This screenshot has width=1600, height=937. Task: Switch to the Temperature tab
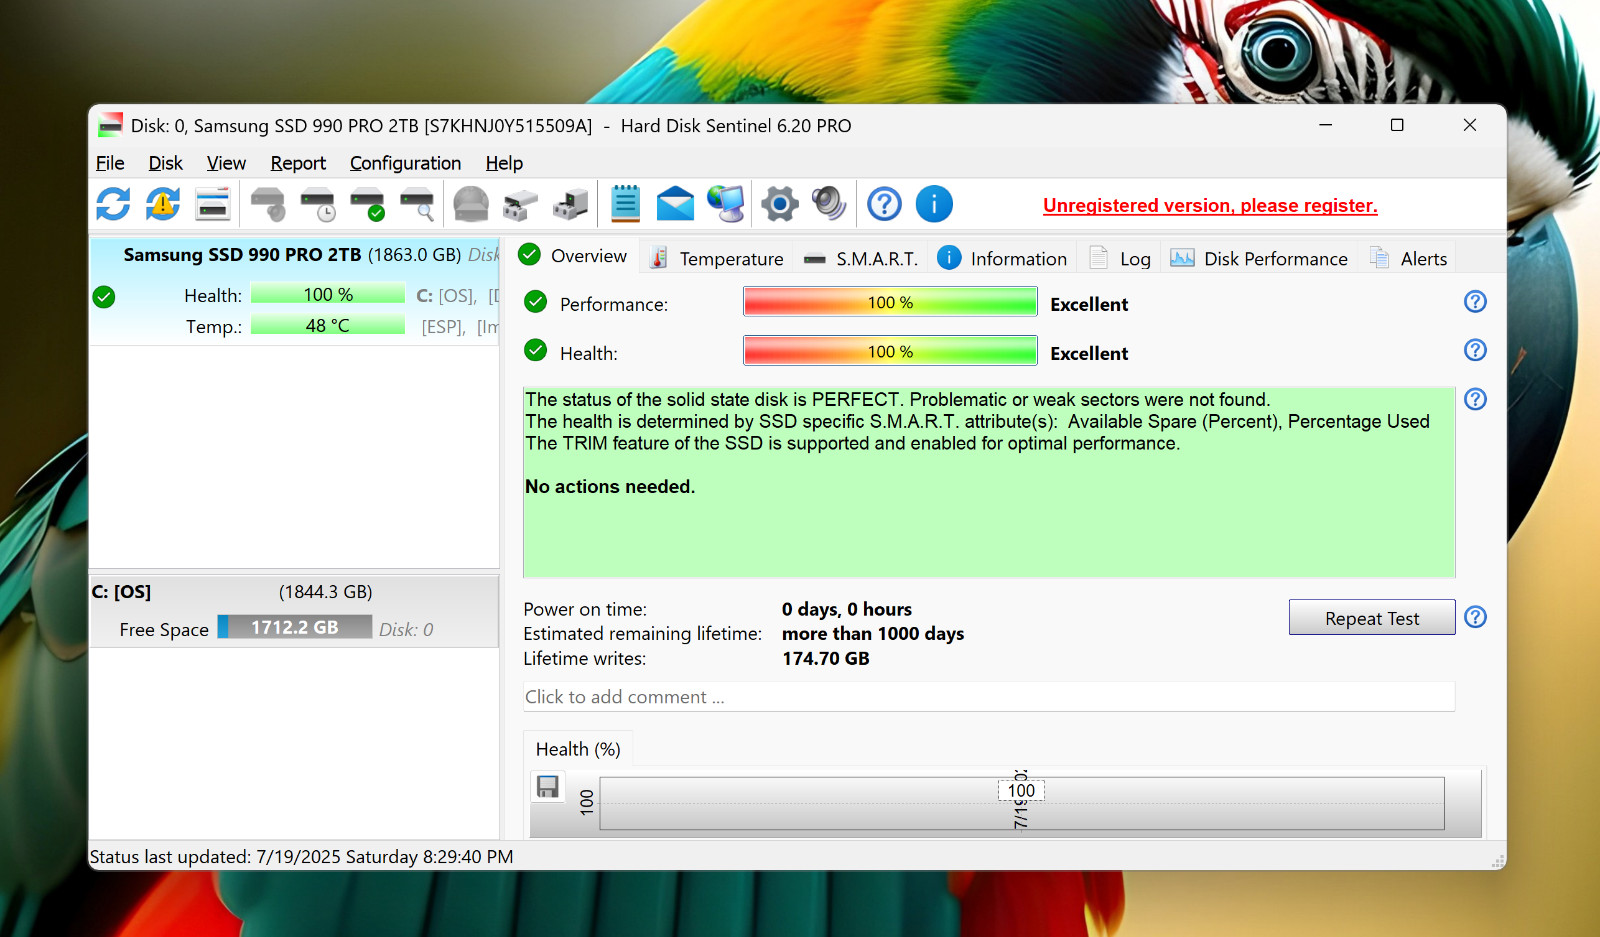click(x=717, y=259)
